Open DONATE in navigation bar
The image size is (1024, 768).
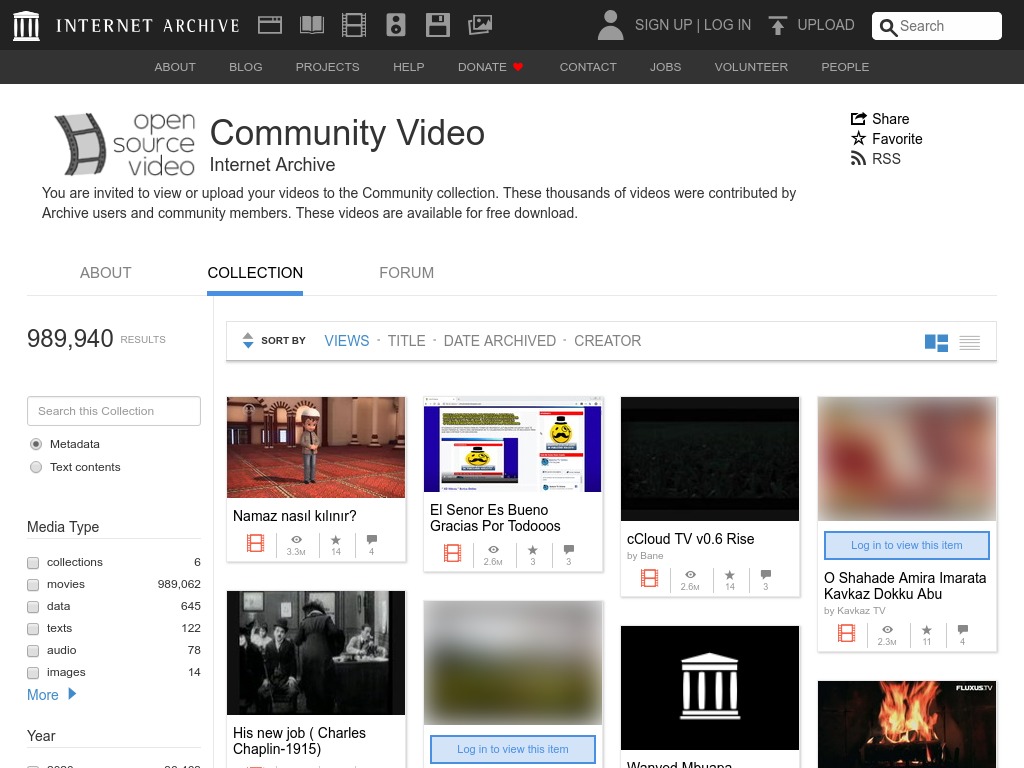click(x=490, y=67)
